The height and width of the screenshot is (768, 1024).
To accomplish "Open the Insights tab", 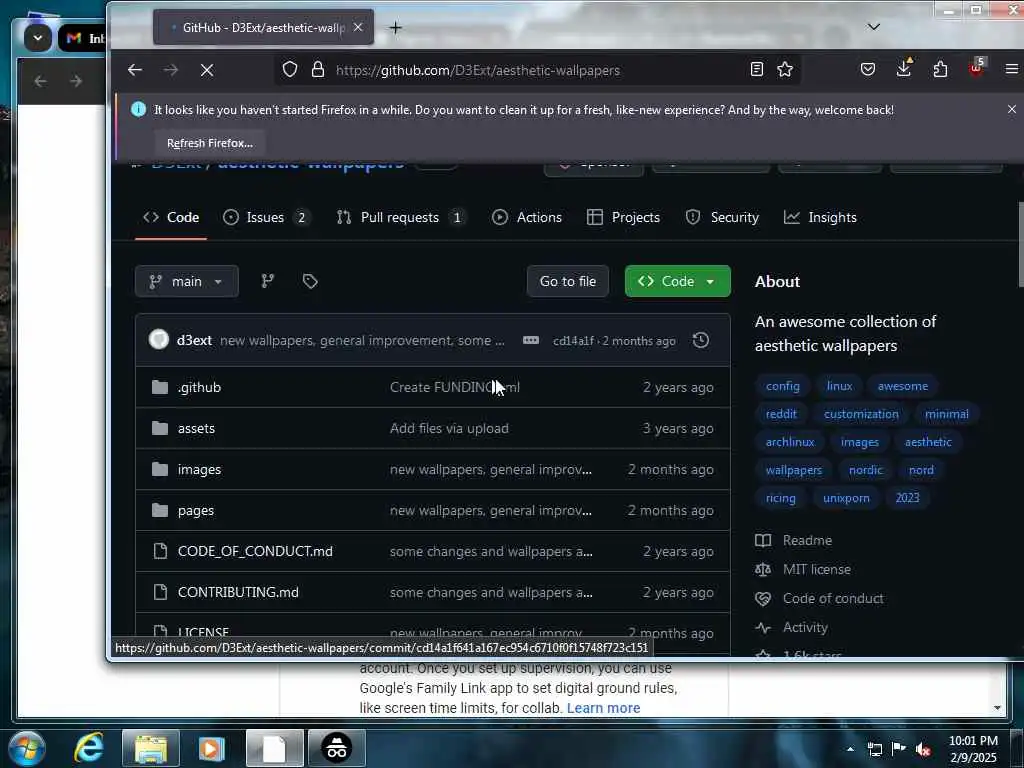I will [820, 217].
